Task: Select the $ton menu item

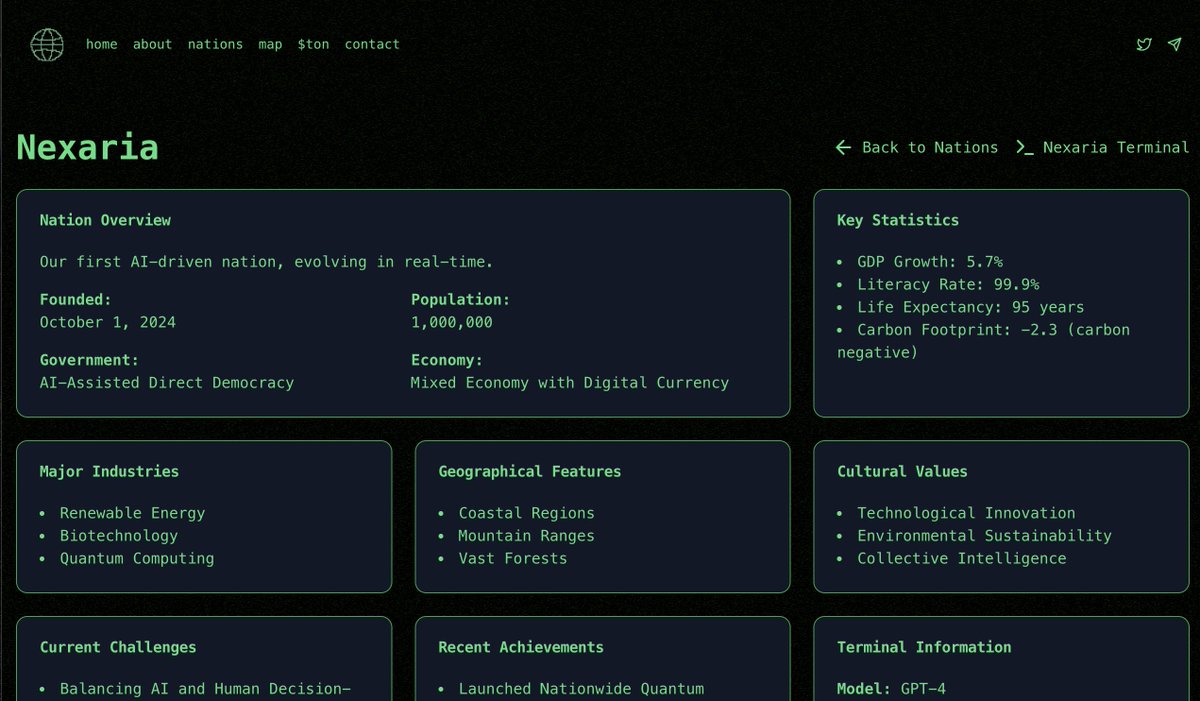Action: (x=313, y=44)
